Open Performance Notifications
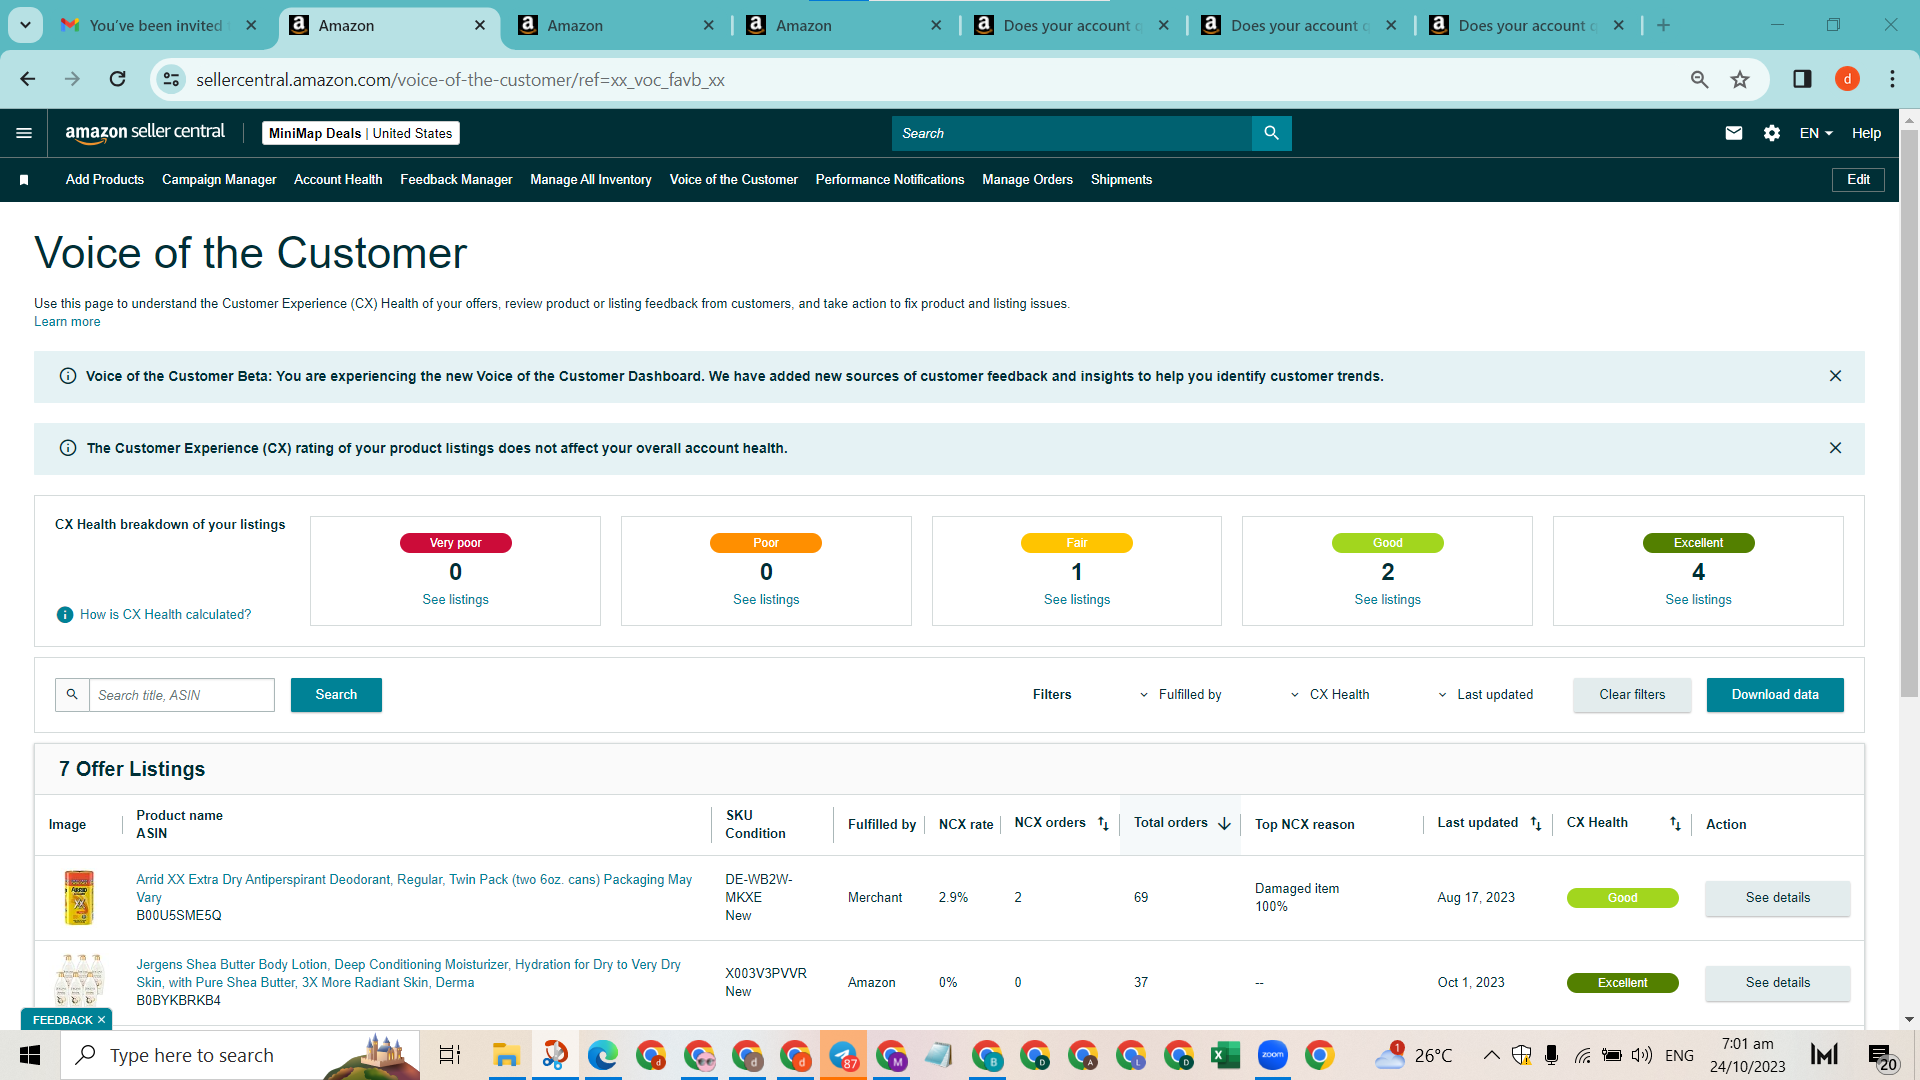This screenshot has width=1920, height=1080. (x=890, y=180)
